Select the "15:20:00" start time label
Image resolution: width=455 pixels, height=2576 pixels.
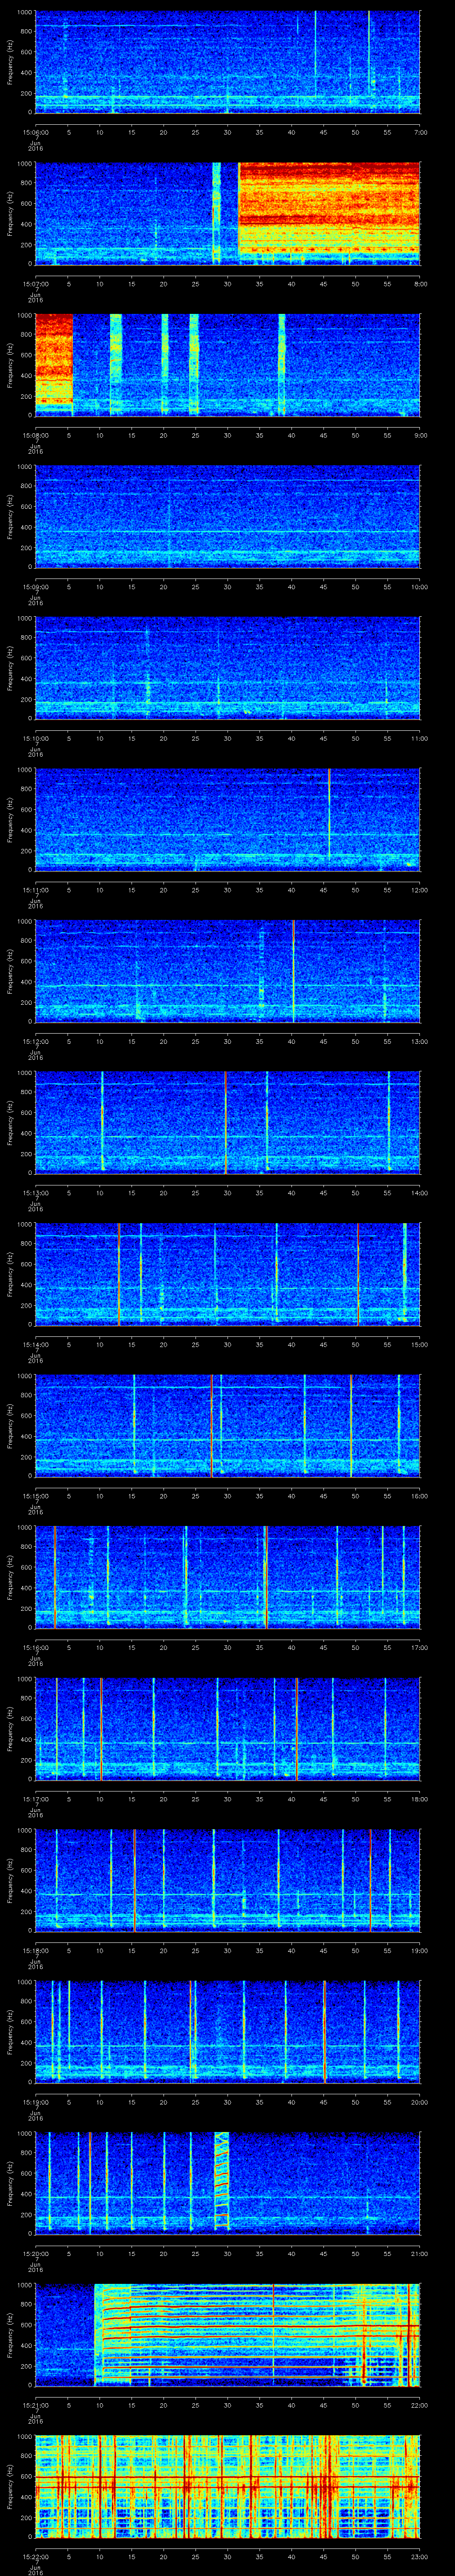[36, 2253]
